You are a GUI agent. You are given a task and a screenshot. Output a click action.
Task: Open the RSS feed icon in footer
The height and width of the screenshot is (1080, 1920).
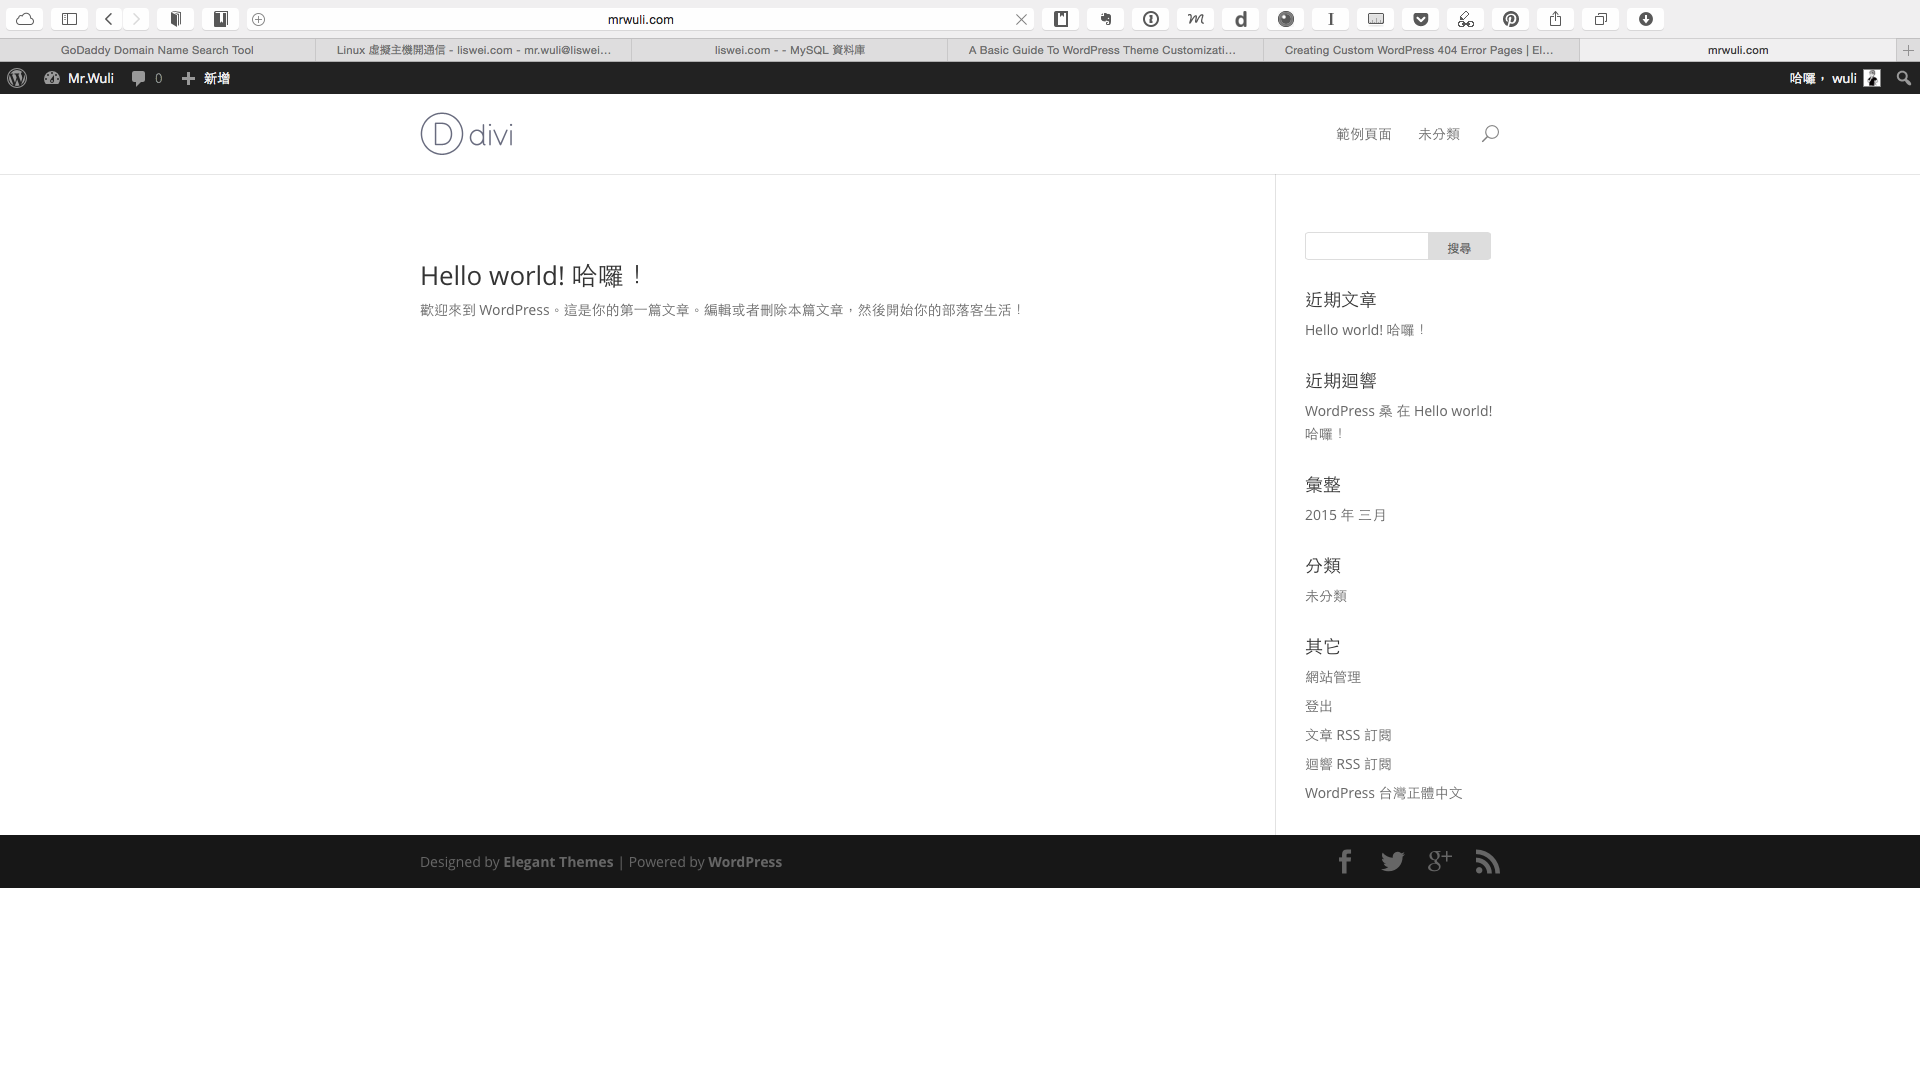pos(1487,861)
